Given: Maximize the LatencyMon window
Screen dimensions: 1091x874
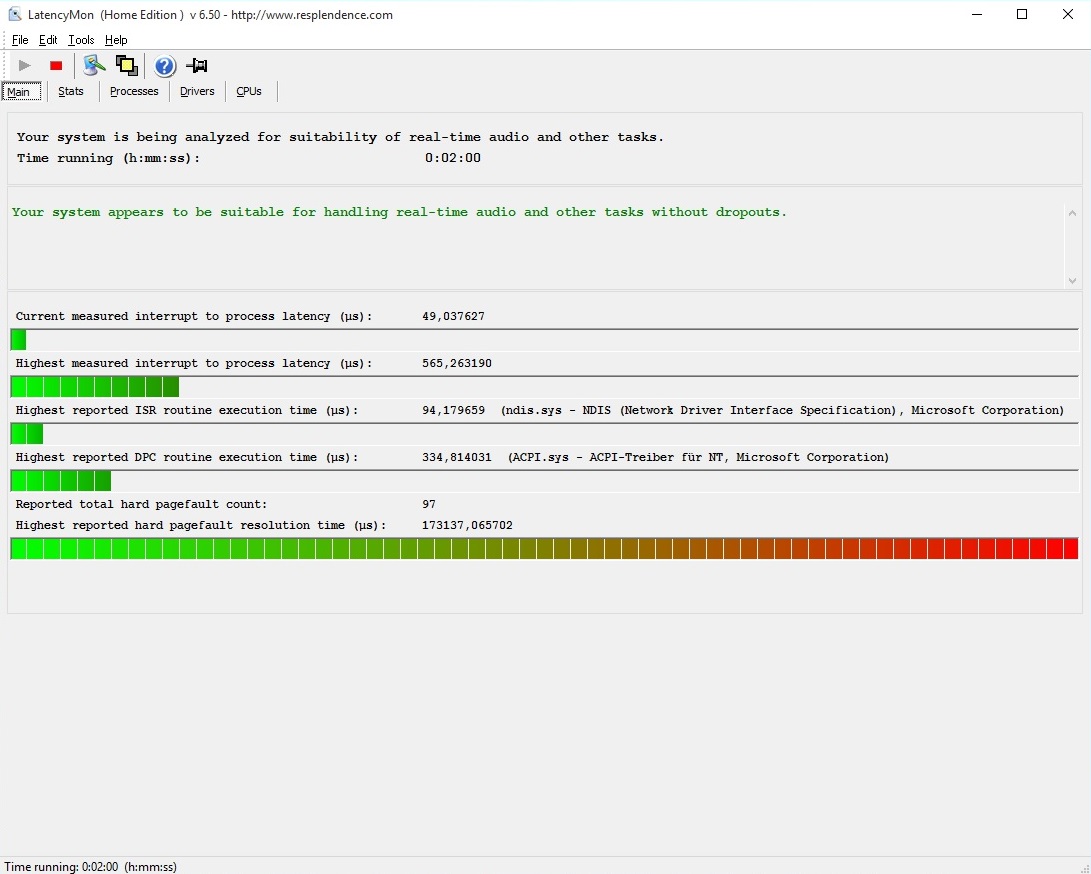Looking at the screenshot, I should pos(1022,15).
